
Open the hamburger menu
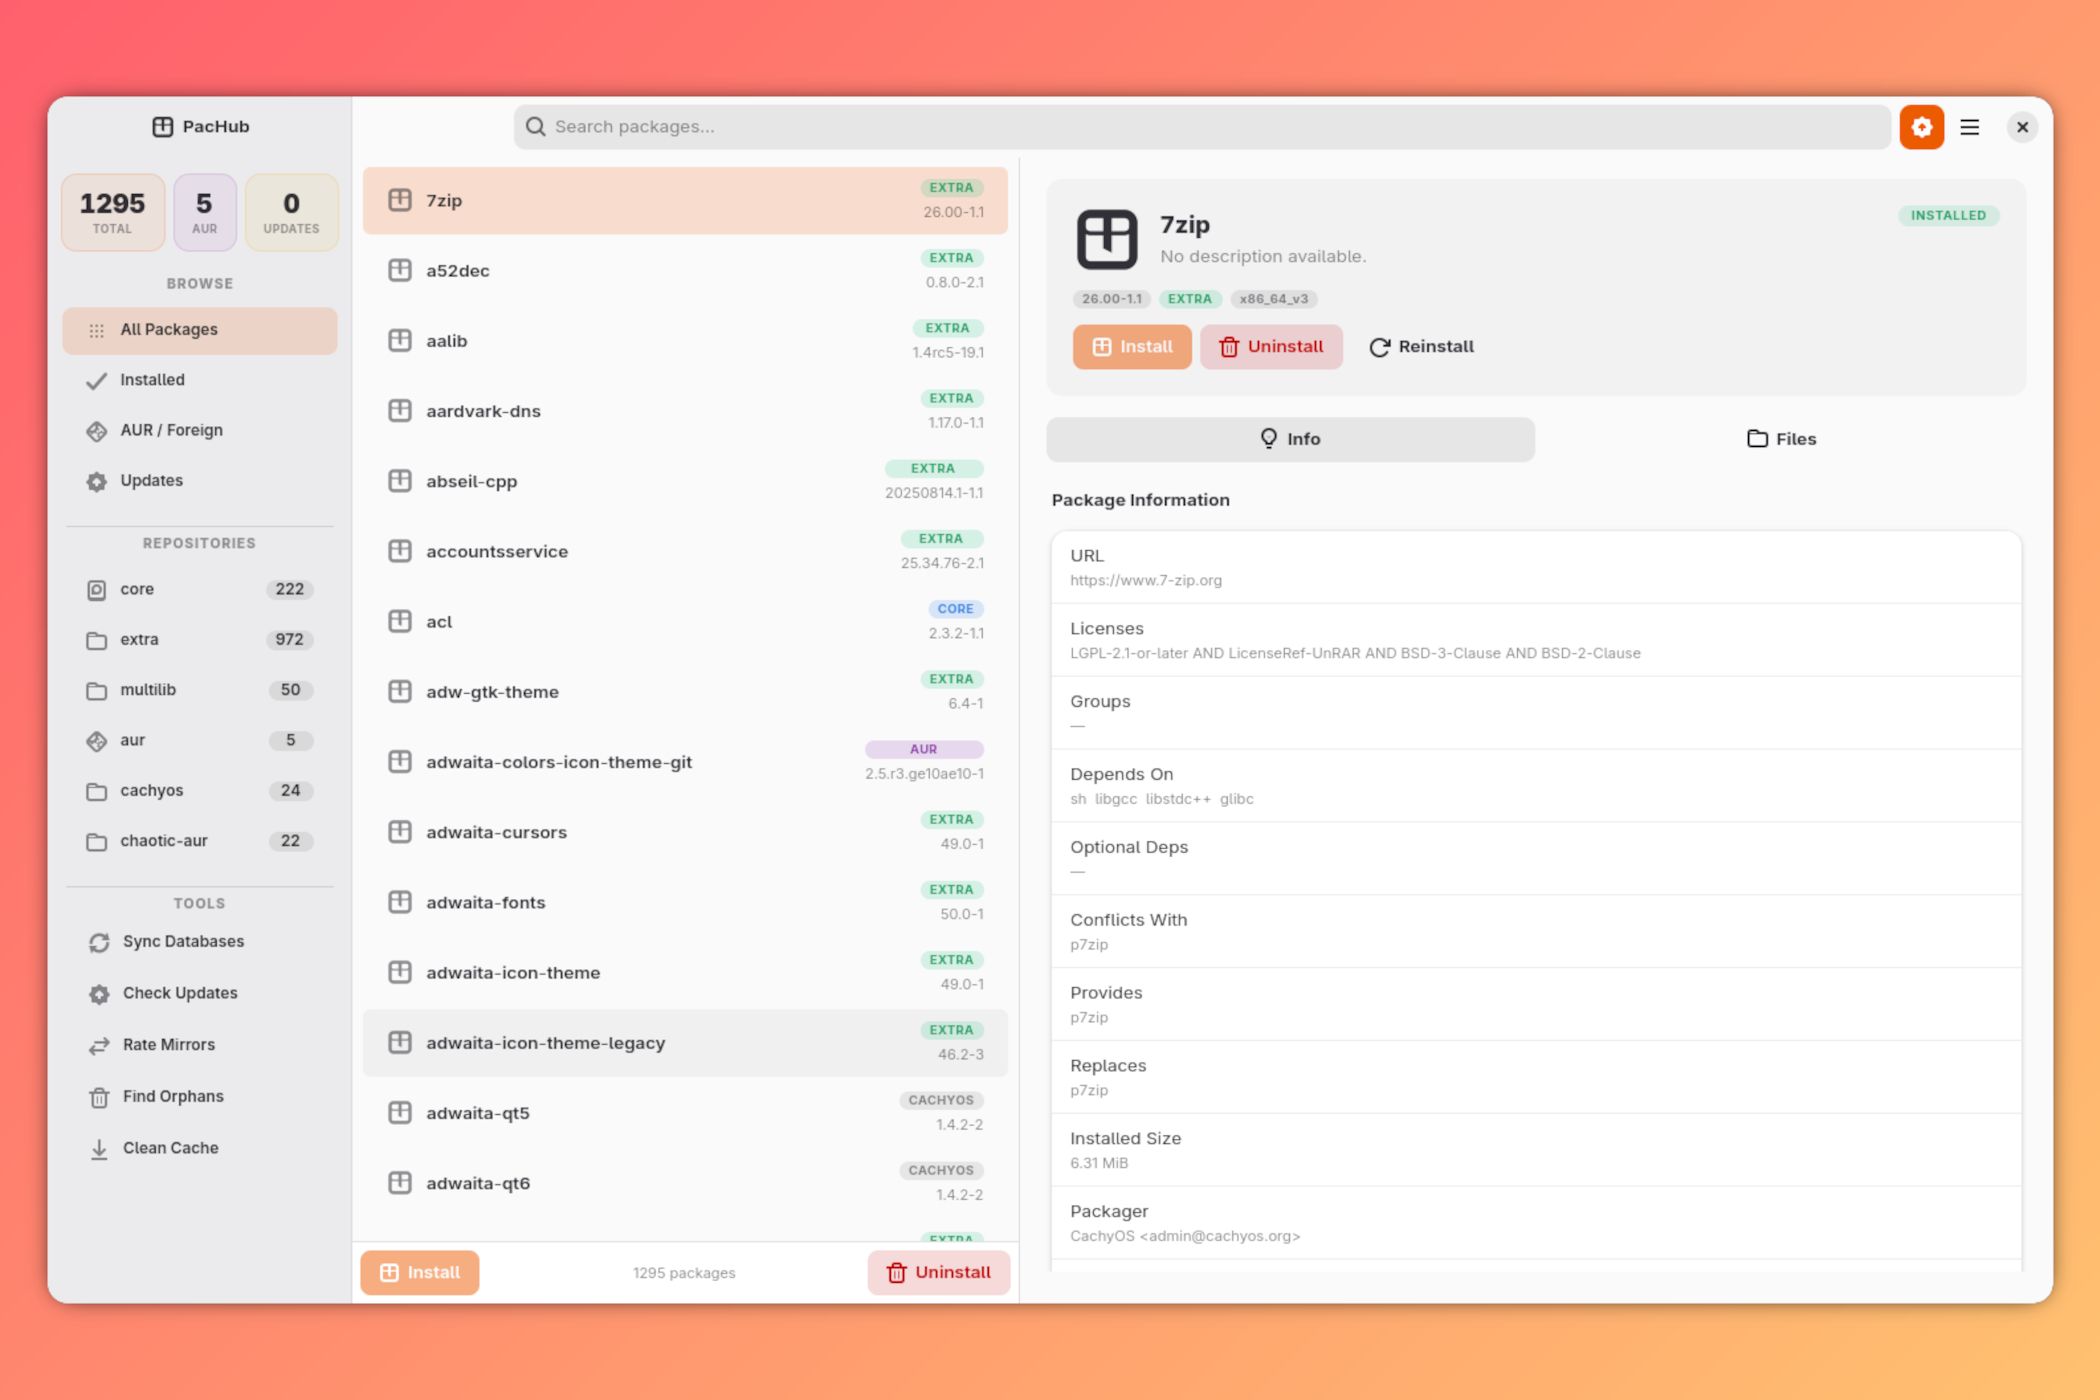1969,127
